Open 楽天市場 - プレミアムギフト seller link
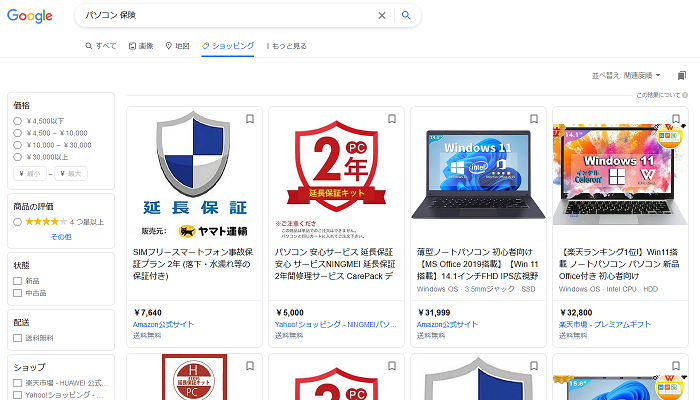This screenshot has width=700, height=400. click(605, 325)
